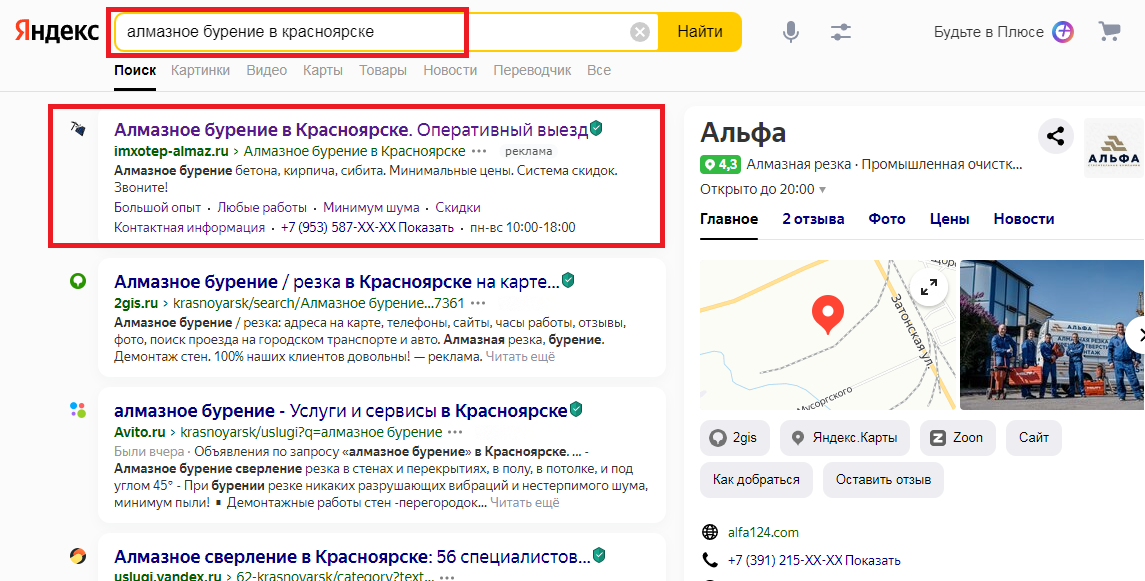Open the Yandex logo home page
This screenshot has height=581, width=1145.
point(57,31)
